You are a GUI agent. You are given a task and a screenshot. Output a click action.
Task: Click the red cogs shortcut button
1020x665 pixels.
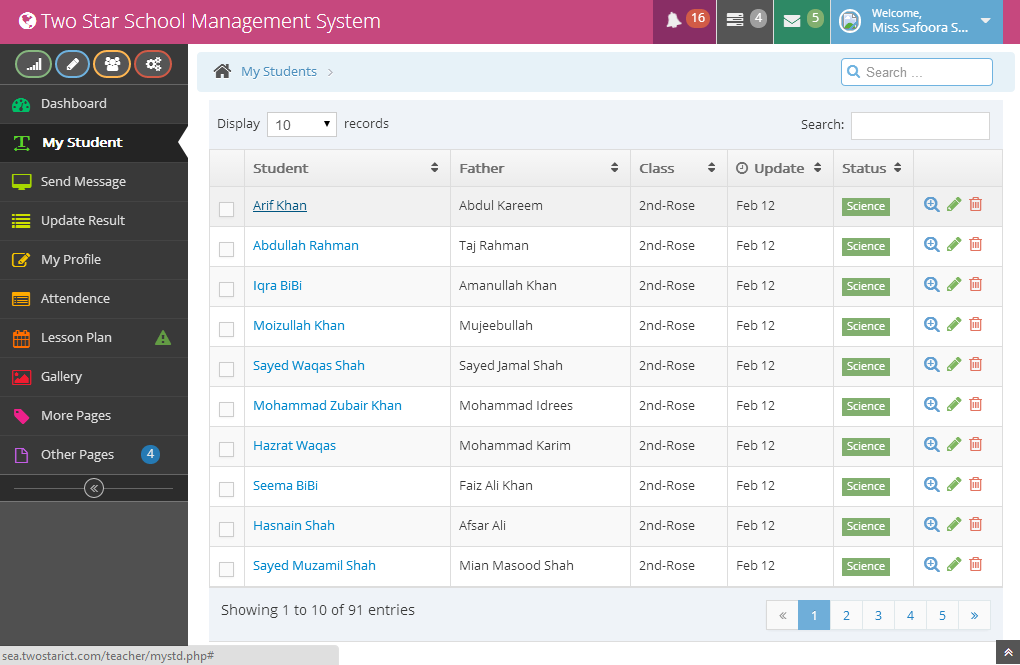pyautogui.click(x=153, y=64)
